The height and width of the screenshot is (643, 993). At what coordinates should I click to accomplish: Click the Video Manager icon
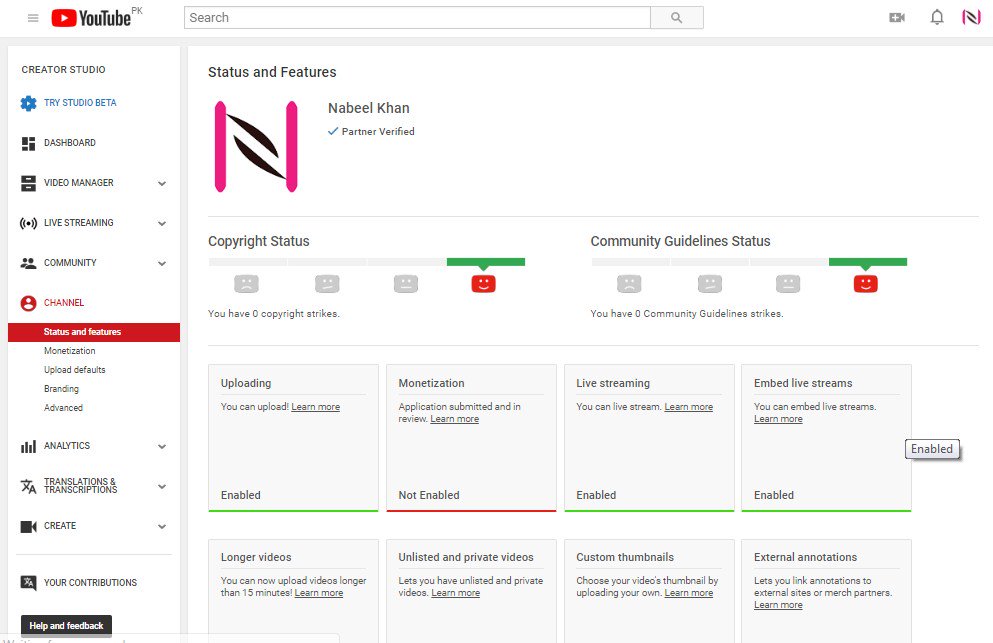click(28, 183)
